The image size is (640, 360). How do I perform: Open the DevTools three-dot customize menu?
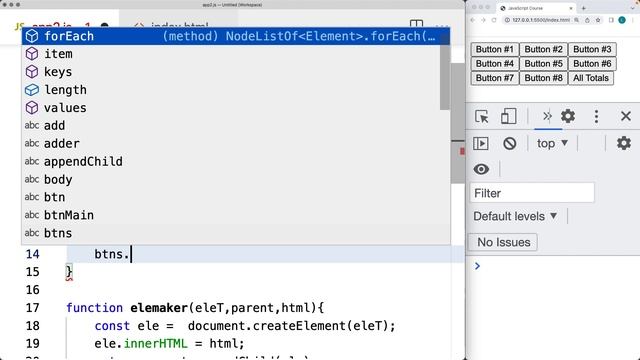pyautogui.click(x=596, y=117)
